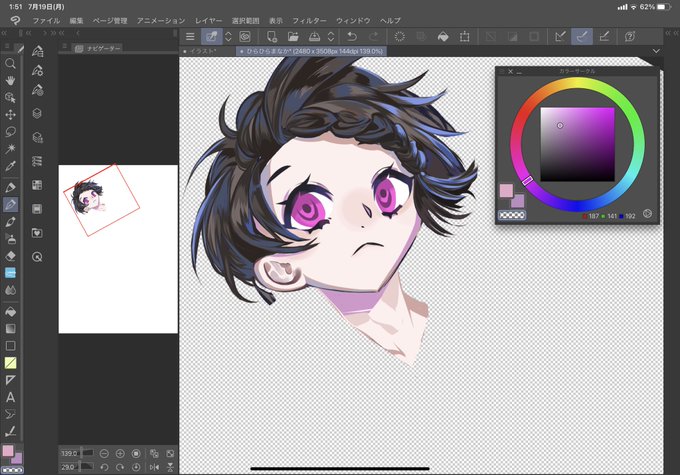Select the Eraser tool
Screen dimensions: 680x475
[10, 256]
